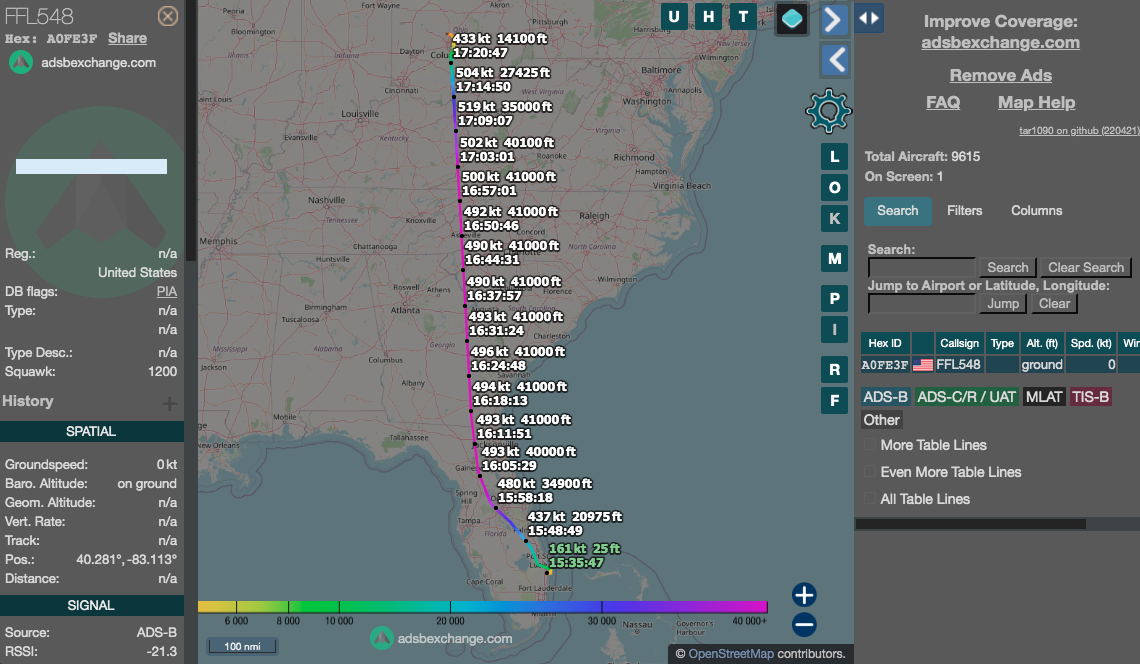This screenshot has height=664, width=1140.
Task: Toggle the sidebar width double-arrow button
Action: pyautogui.click(x=868, y=18)
